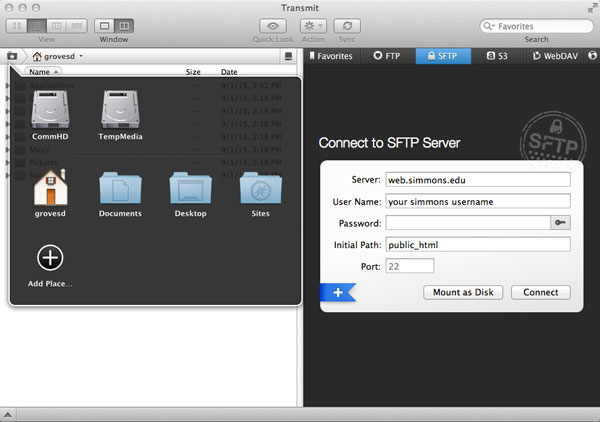
Task: Click the Initial Path input field
Action: pos(478,244)
